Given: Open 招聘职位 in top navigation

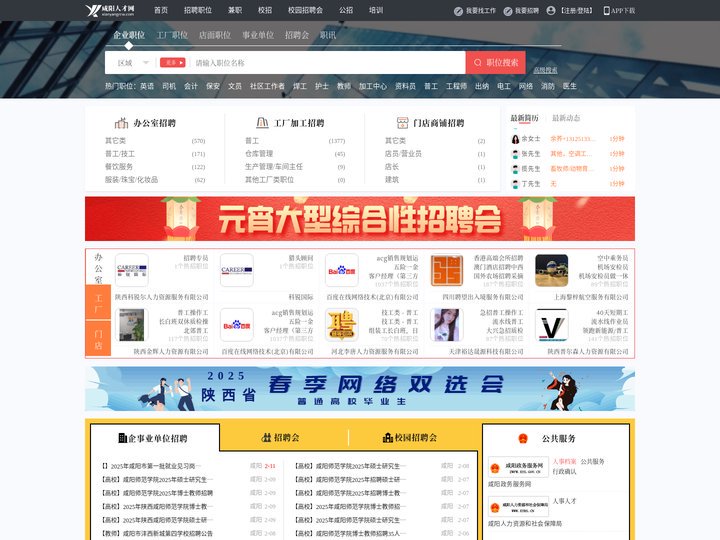Looking at the screenshot, I should point(198,10).
